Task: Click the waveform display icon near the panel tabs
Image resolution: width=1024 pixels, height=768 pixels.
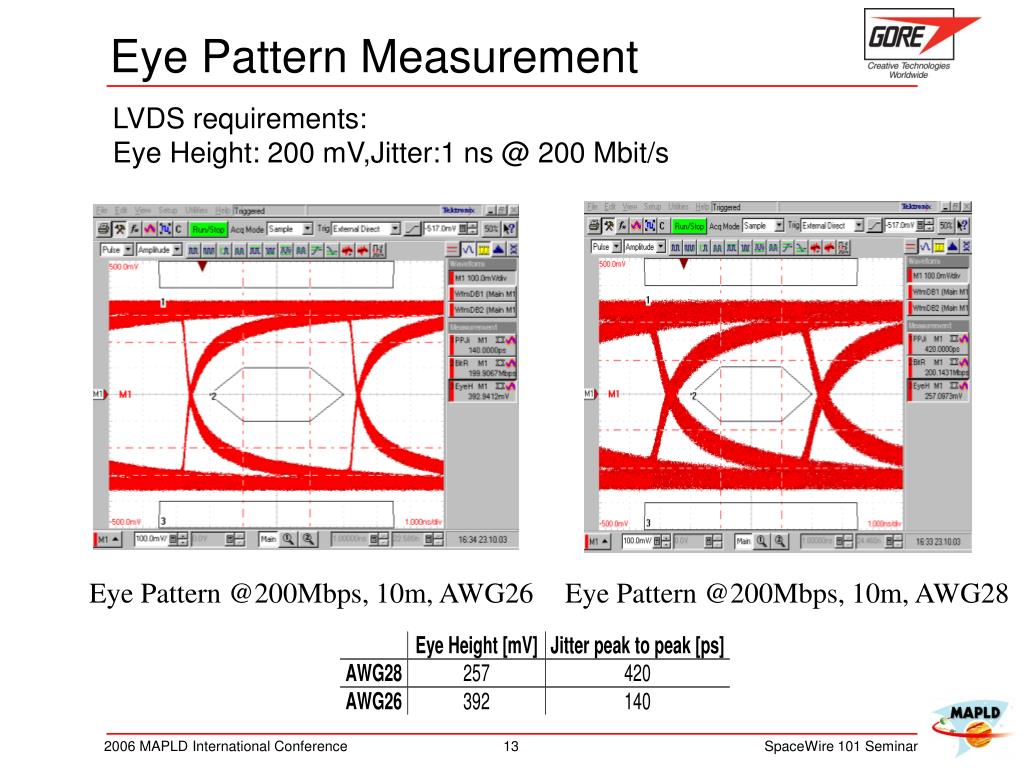Action: tap(468, 250)
